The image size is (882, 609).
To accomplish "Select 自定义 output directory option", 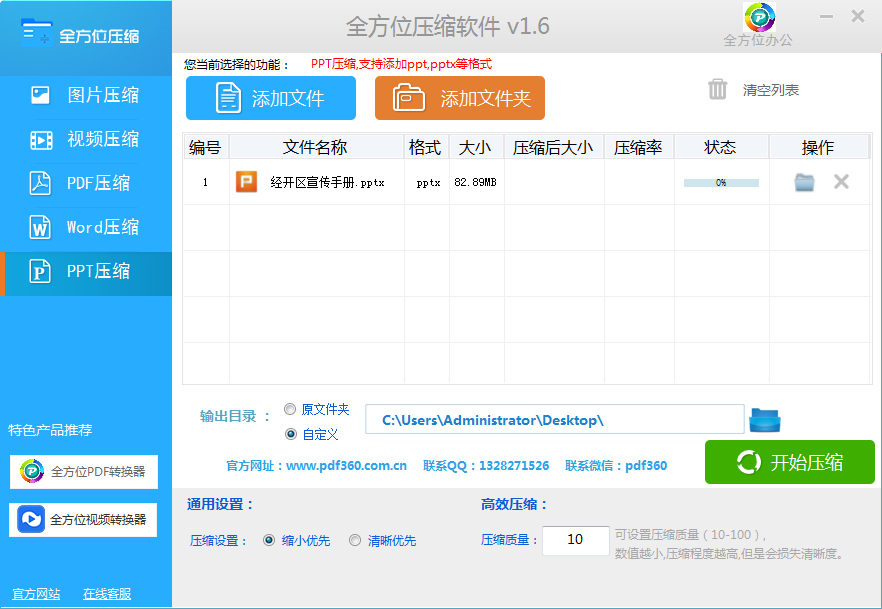I will [x=290, y=434].
